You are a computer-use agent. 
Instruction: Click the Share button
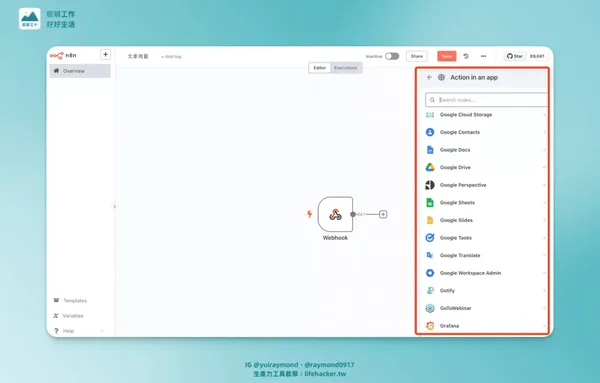417,56
